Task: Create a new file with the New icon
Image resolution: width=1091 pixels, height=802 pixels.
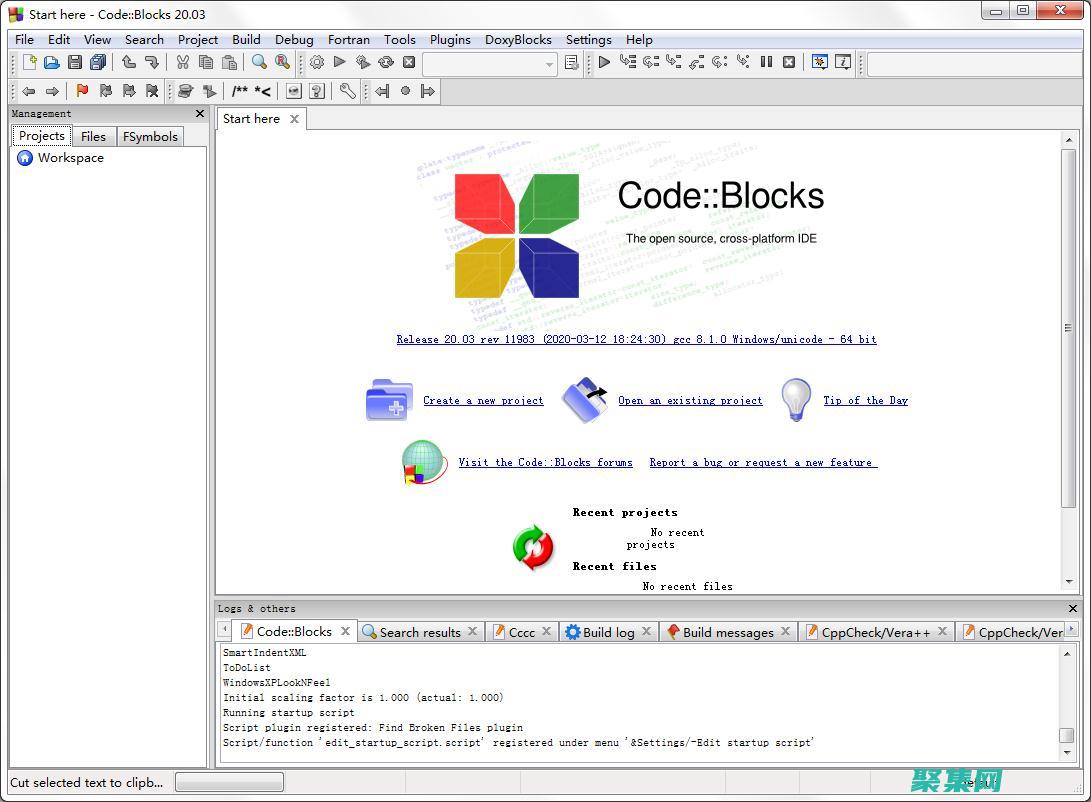Action: 28,62
